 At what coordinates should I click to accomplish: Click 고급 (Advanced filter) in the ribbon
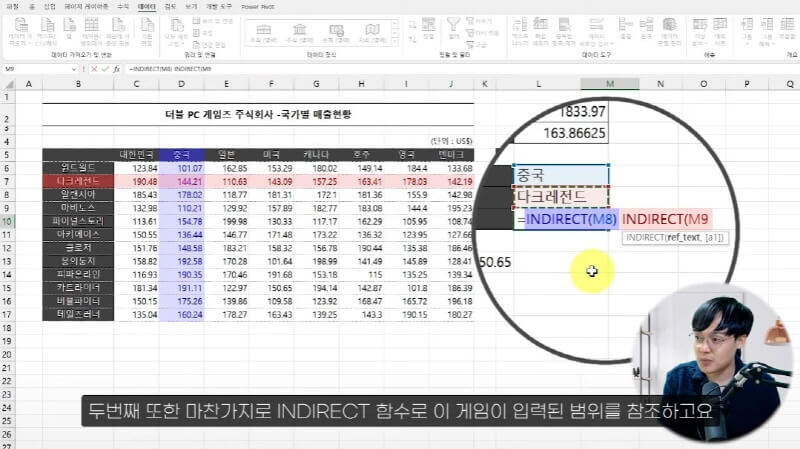(478, 45)
